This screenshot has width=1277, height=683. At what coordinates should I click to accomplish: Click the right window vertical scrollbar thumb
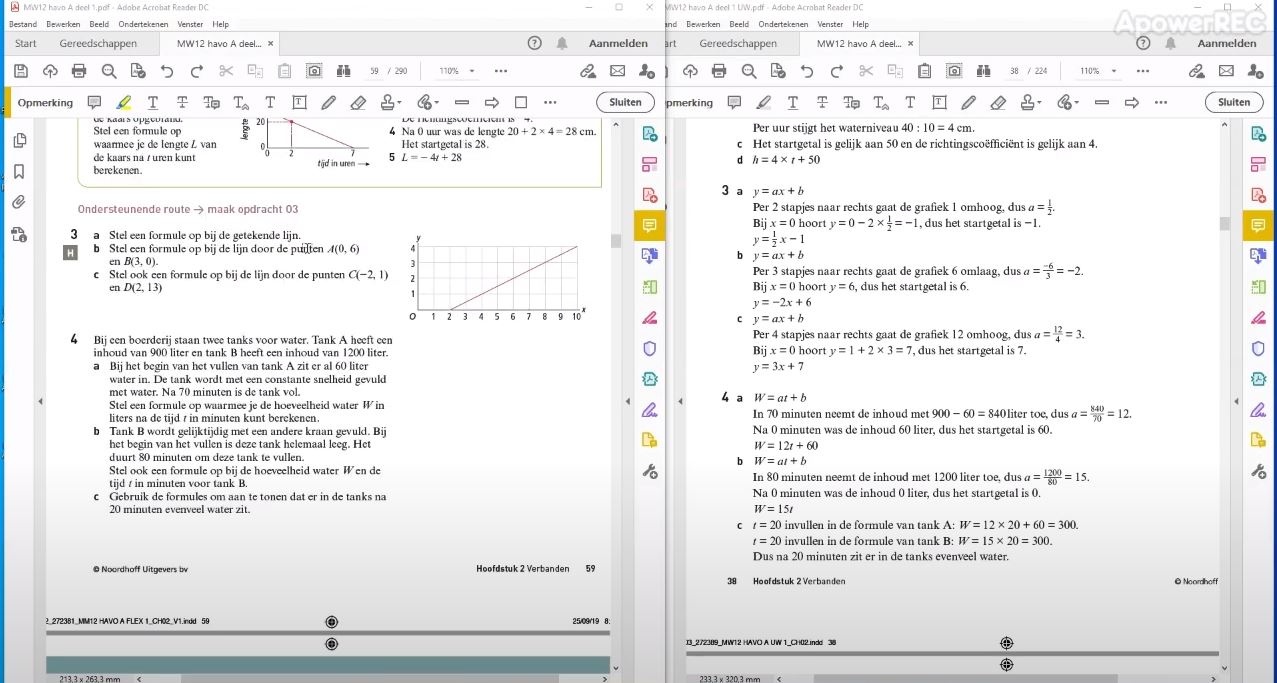pos(1224,223)
